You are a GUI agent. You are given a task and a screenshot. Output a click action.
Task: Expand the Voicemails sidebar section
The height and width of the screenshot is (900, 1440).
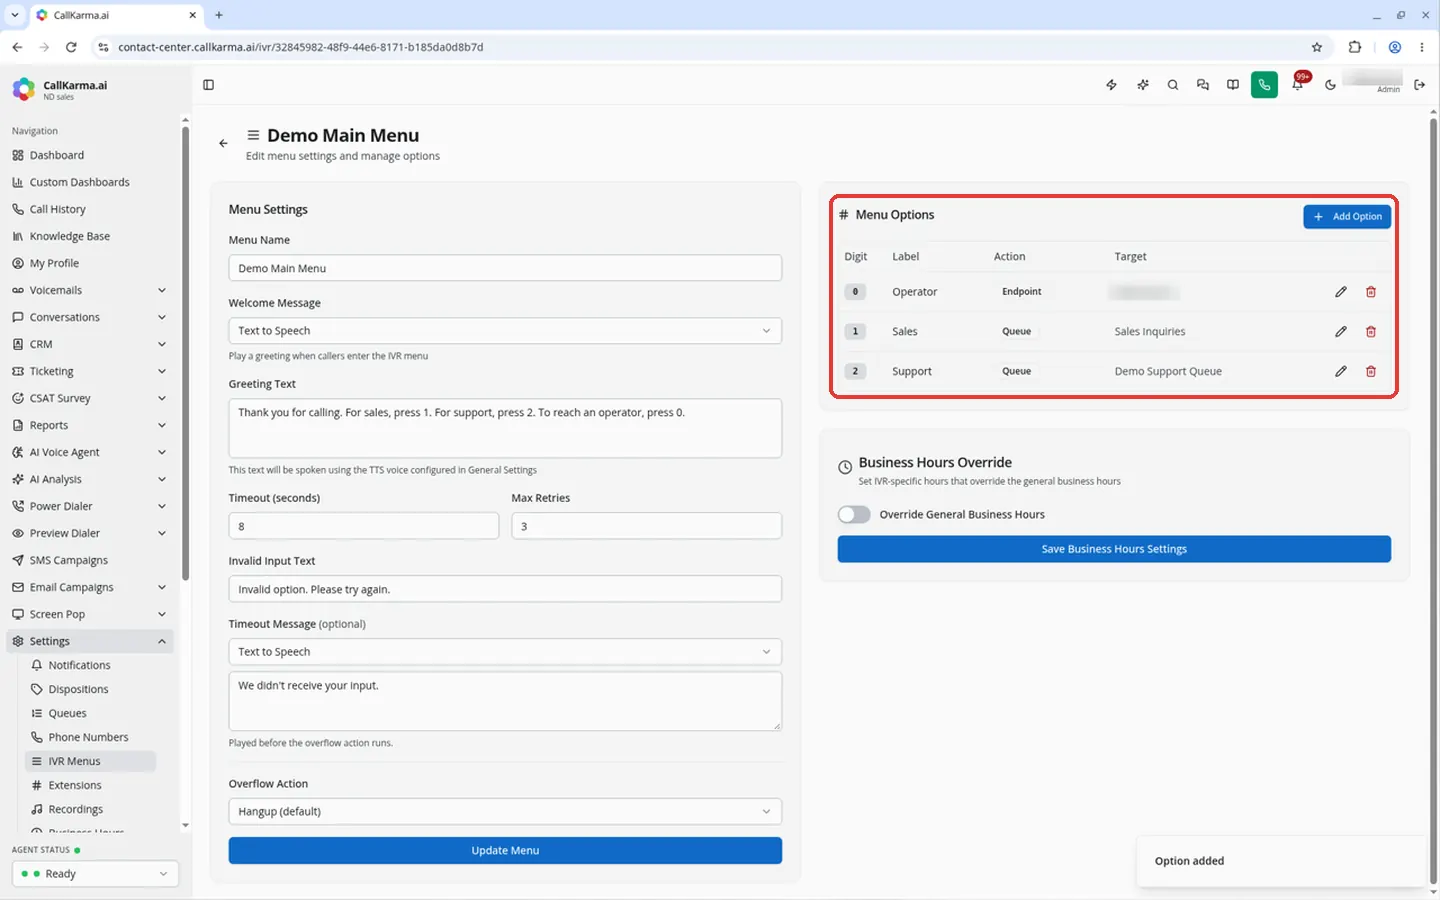[89, 290]
